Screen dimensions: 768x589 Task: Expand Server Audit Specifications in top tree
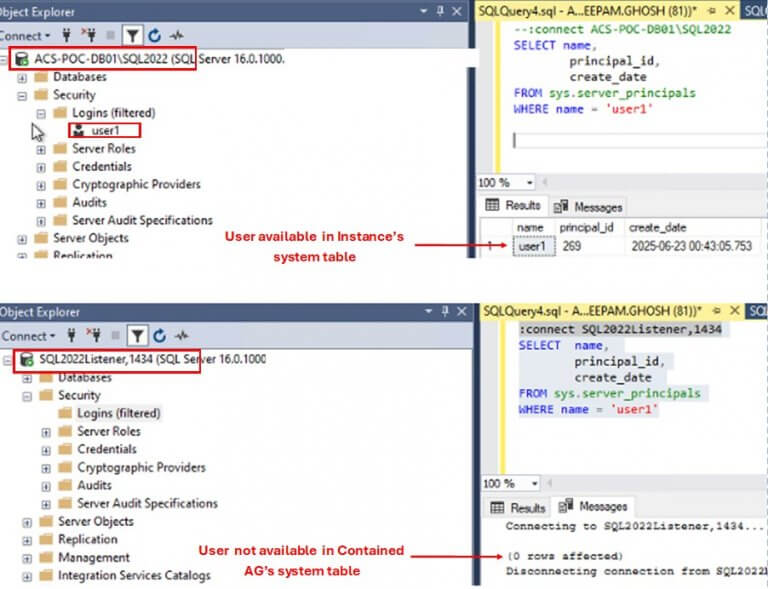pyautogui.click(x=41, y=221)
